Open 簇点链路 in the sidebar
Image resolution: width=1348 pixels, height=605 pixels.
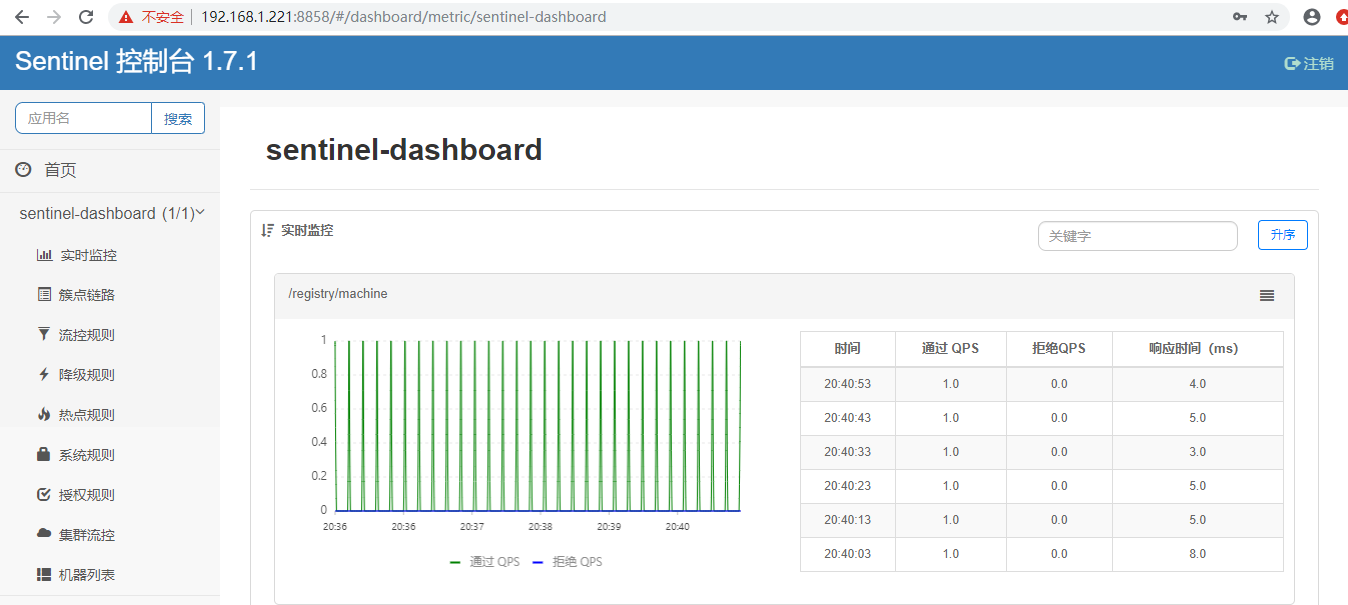point(88,295)
